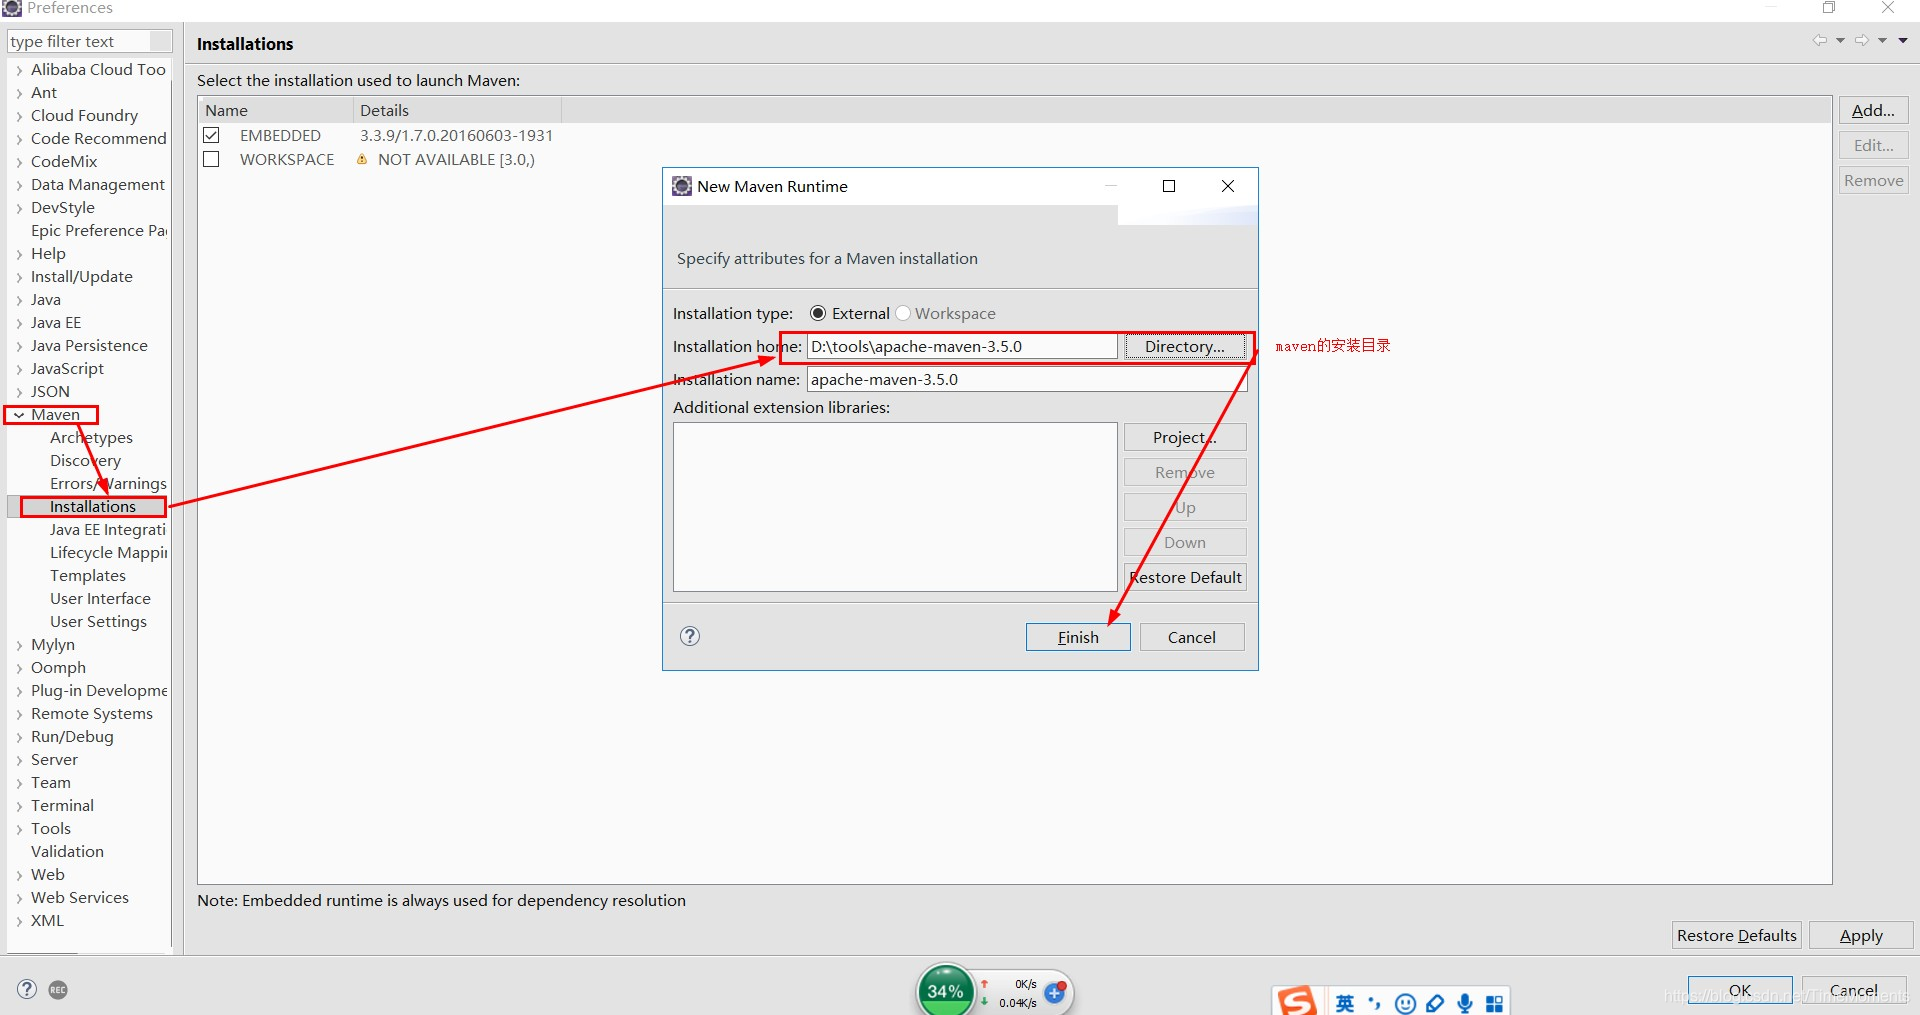Image resolution: width=1920 pixels, height=1015 pixels.
Task: Click the help icon in New Maven Runtime dialog
Action: 690,636
